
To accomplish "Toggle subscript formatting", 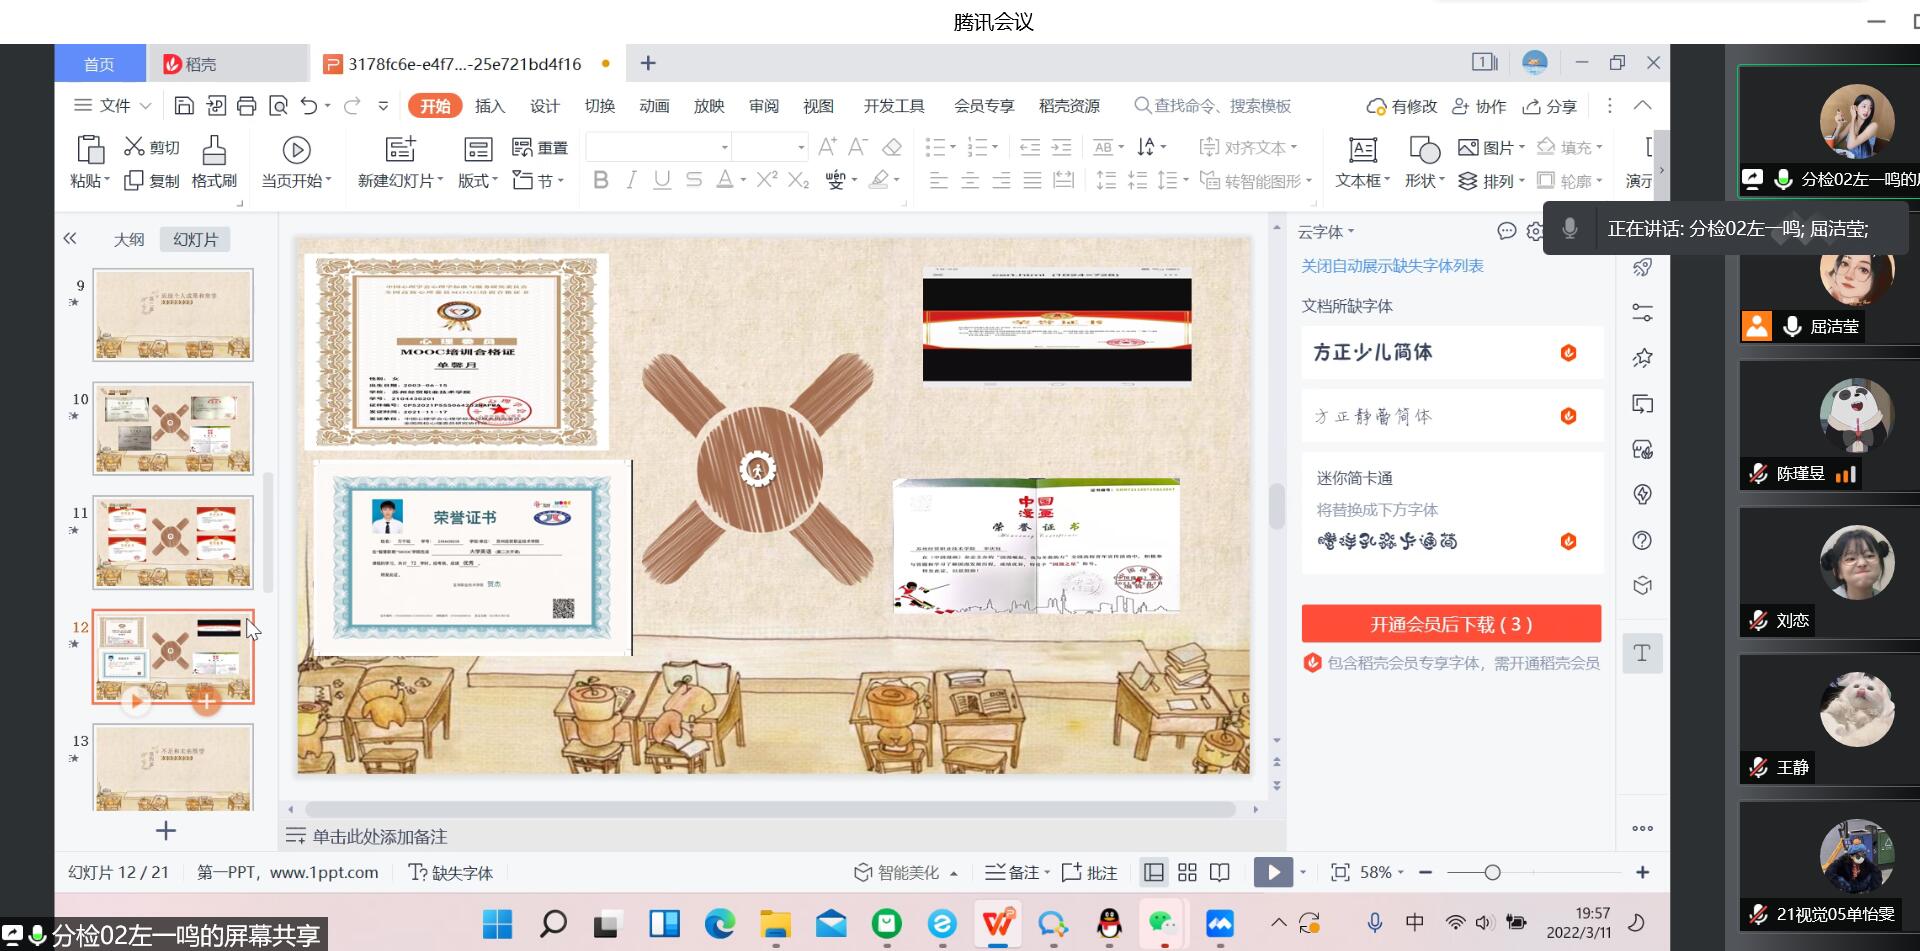I will (798, 180).
